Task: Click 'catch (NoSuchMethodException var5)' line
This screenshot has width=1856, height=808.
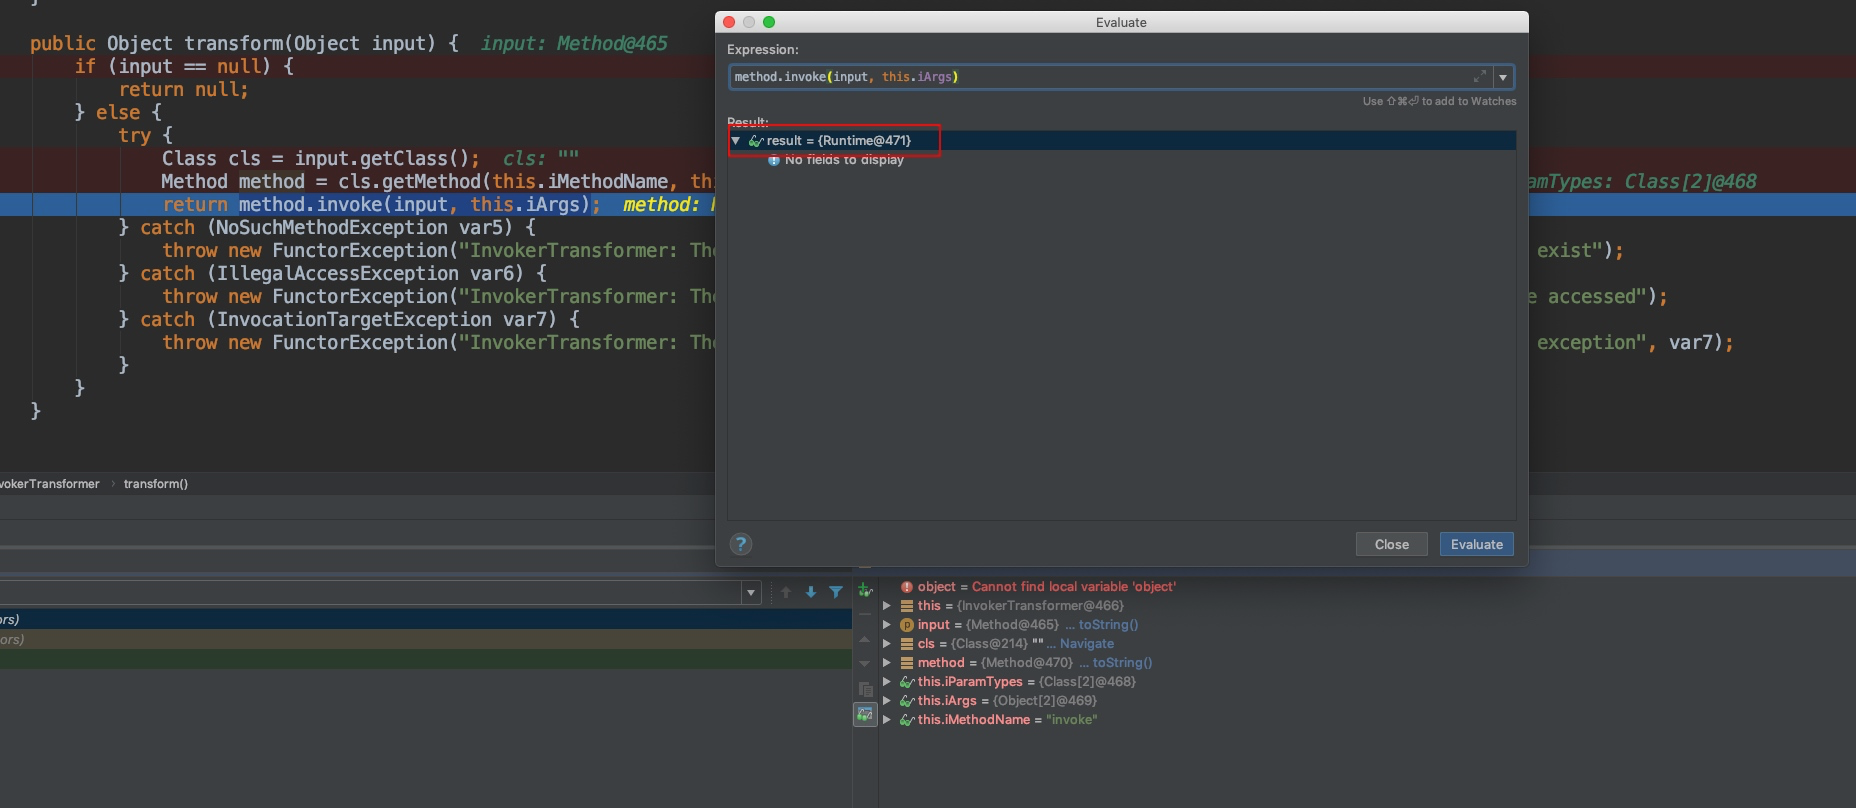Action: 327,228
